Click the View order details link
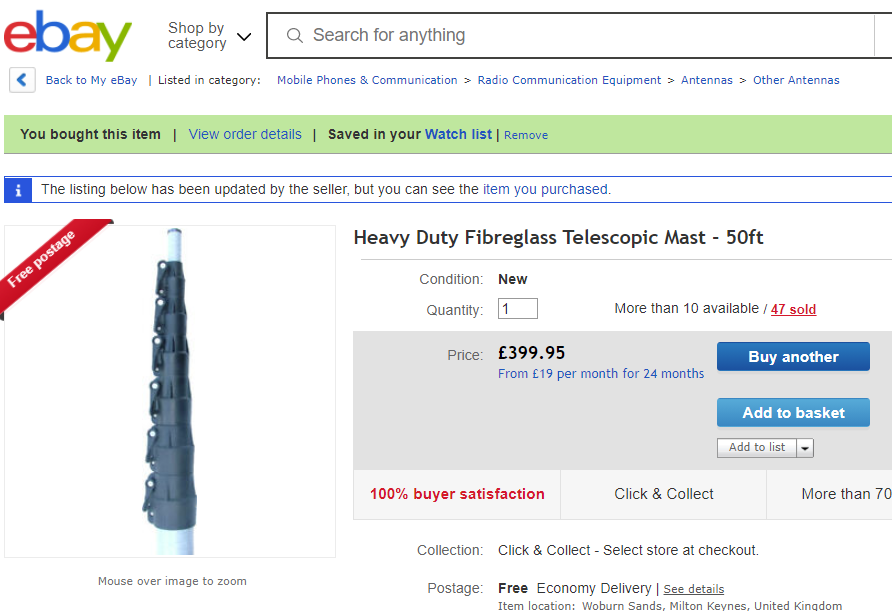 pyautogui.click(x=245, y=134)
